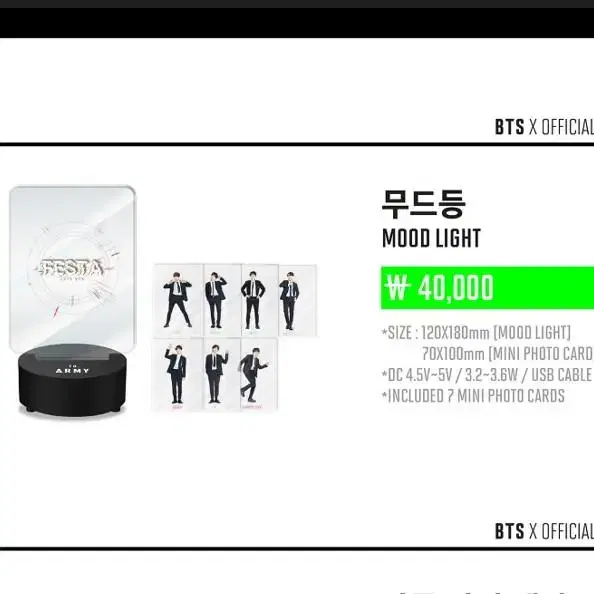Click the INCLUDED 7 MINI PHOTO CARDS line
Viewport: 594px width, 594px height.
coord(473,396)
